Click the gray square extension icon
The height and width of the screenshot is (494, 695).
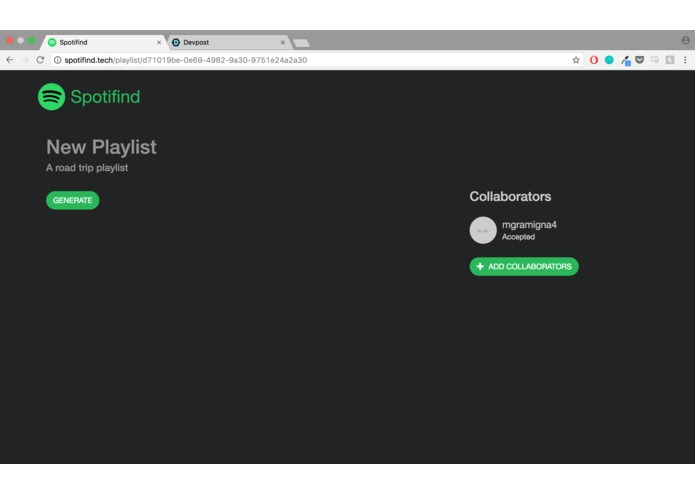pyautogui.click(x=670, y=60)
